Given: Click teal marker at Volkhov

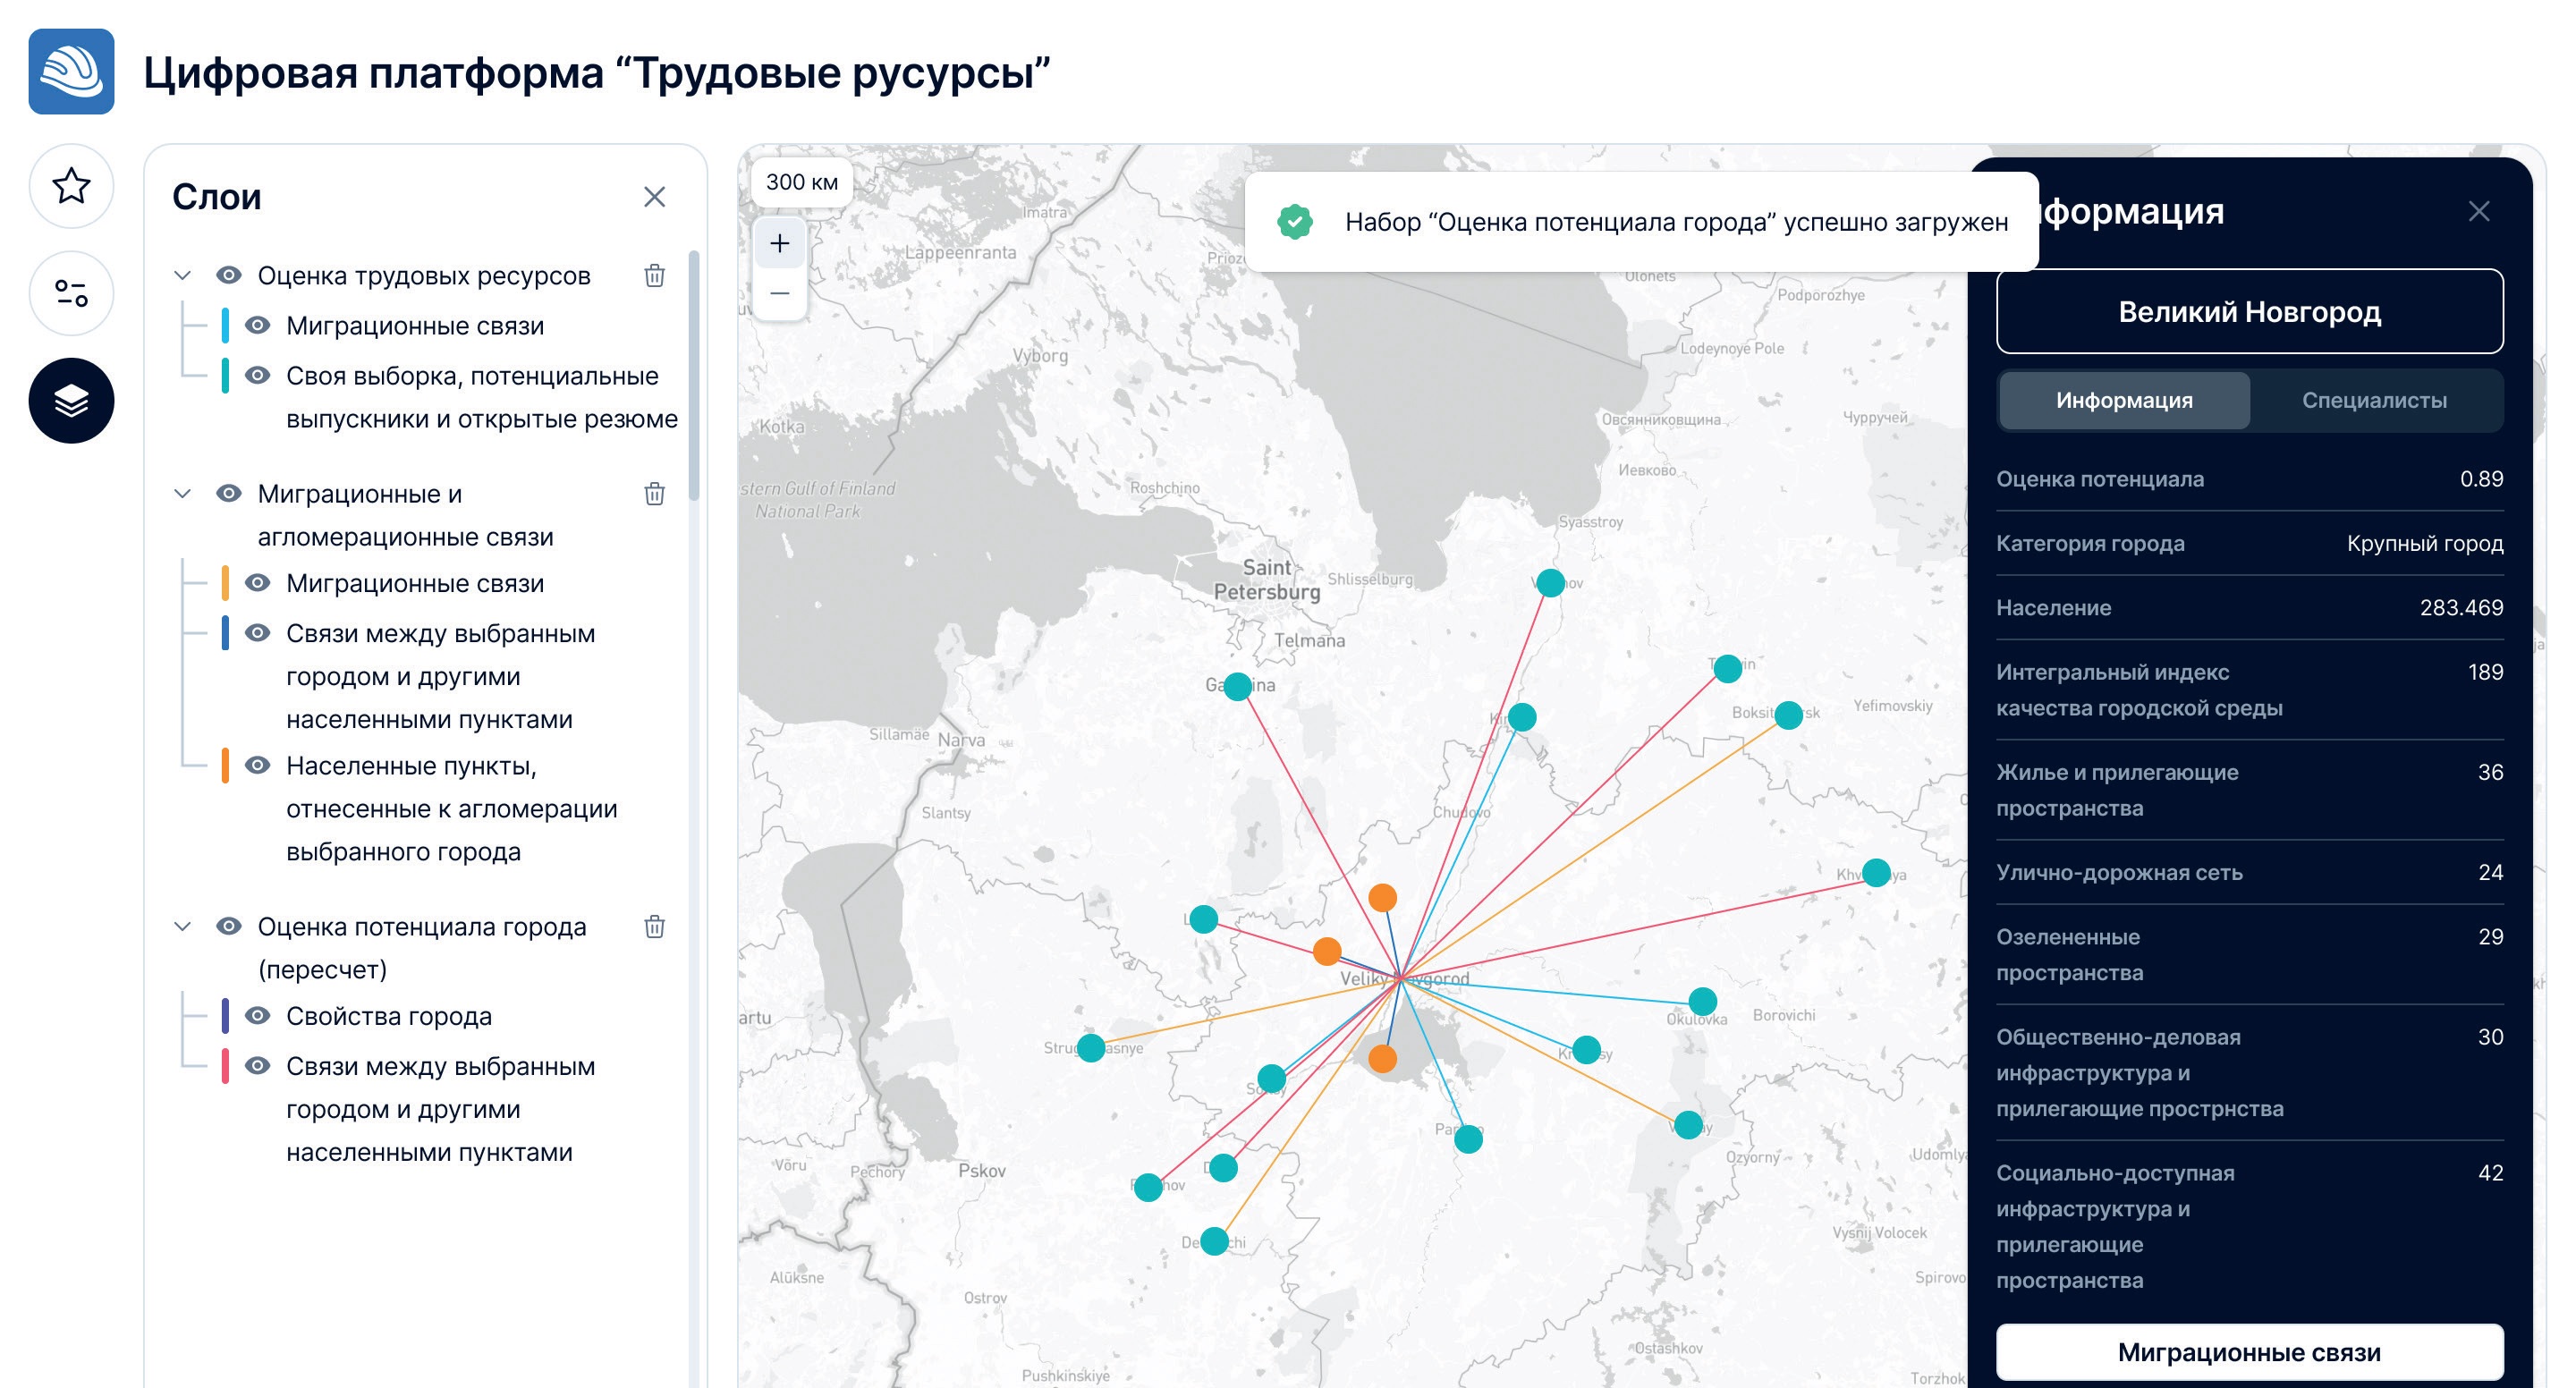Looking at the screenshot, I should tap(1550, 582).
